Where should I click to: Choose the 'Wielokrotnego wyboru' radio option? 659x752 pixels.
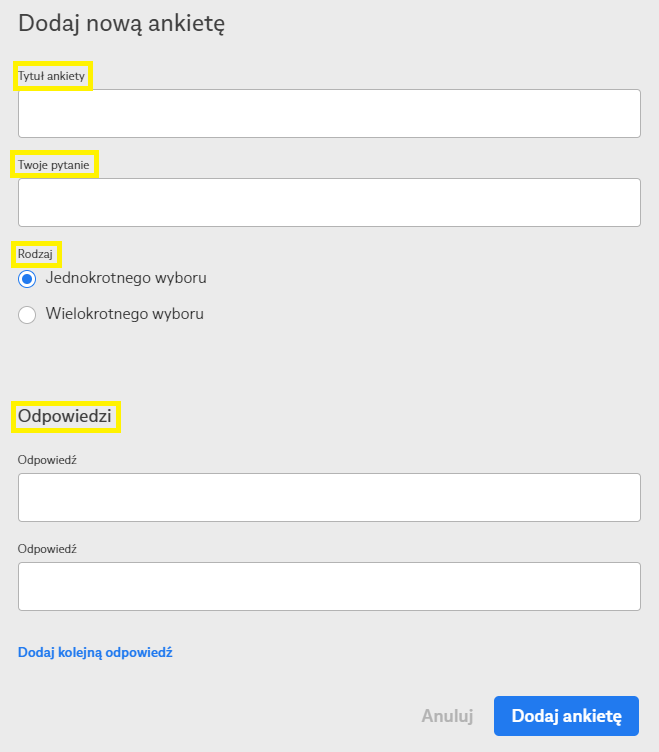[x=27, y=315]
